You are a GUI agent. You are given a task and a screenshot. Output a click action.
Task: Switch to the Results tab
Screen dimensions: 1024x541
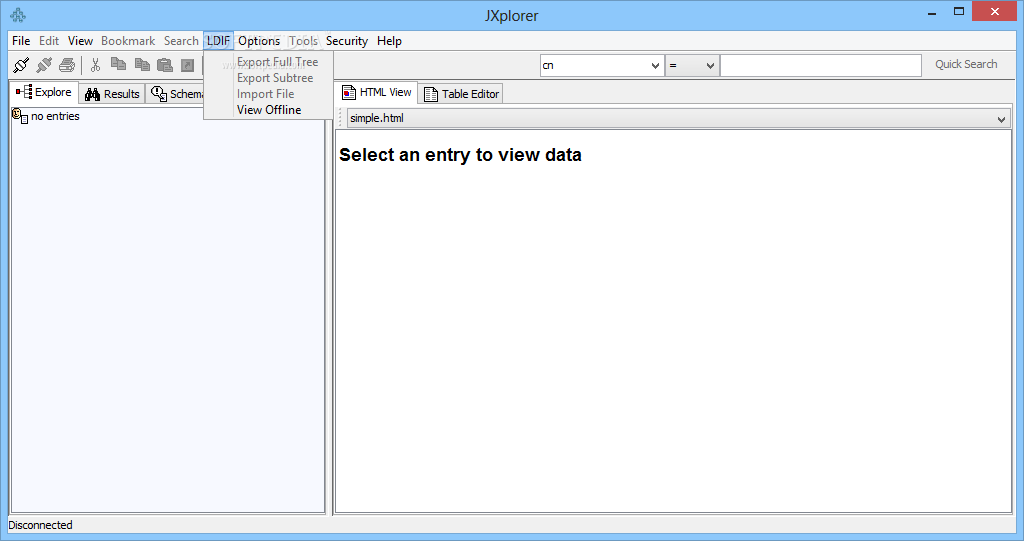(112, 94)
